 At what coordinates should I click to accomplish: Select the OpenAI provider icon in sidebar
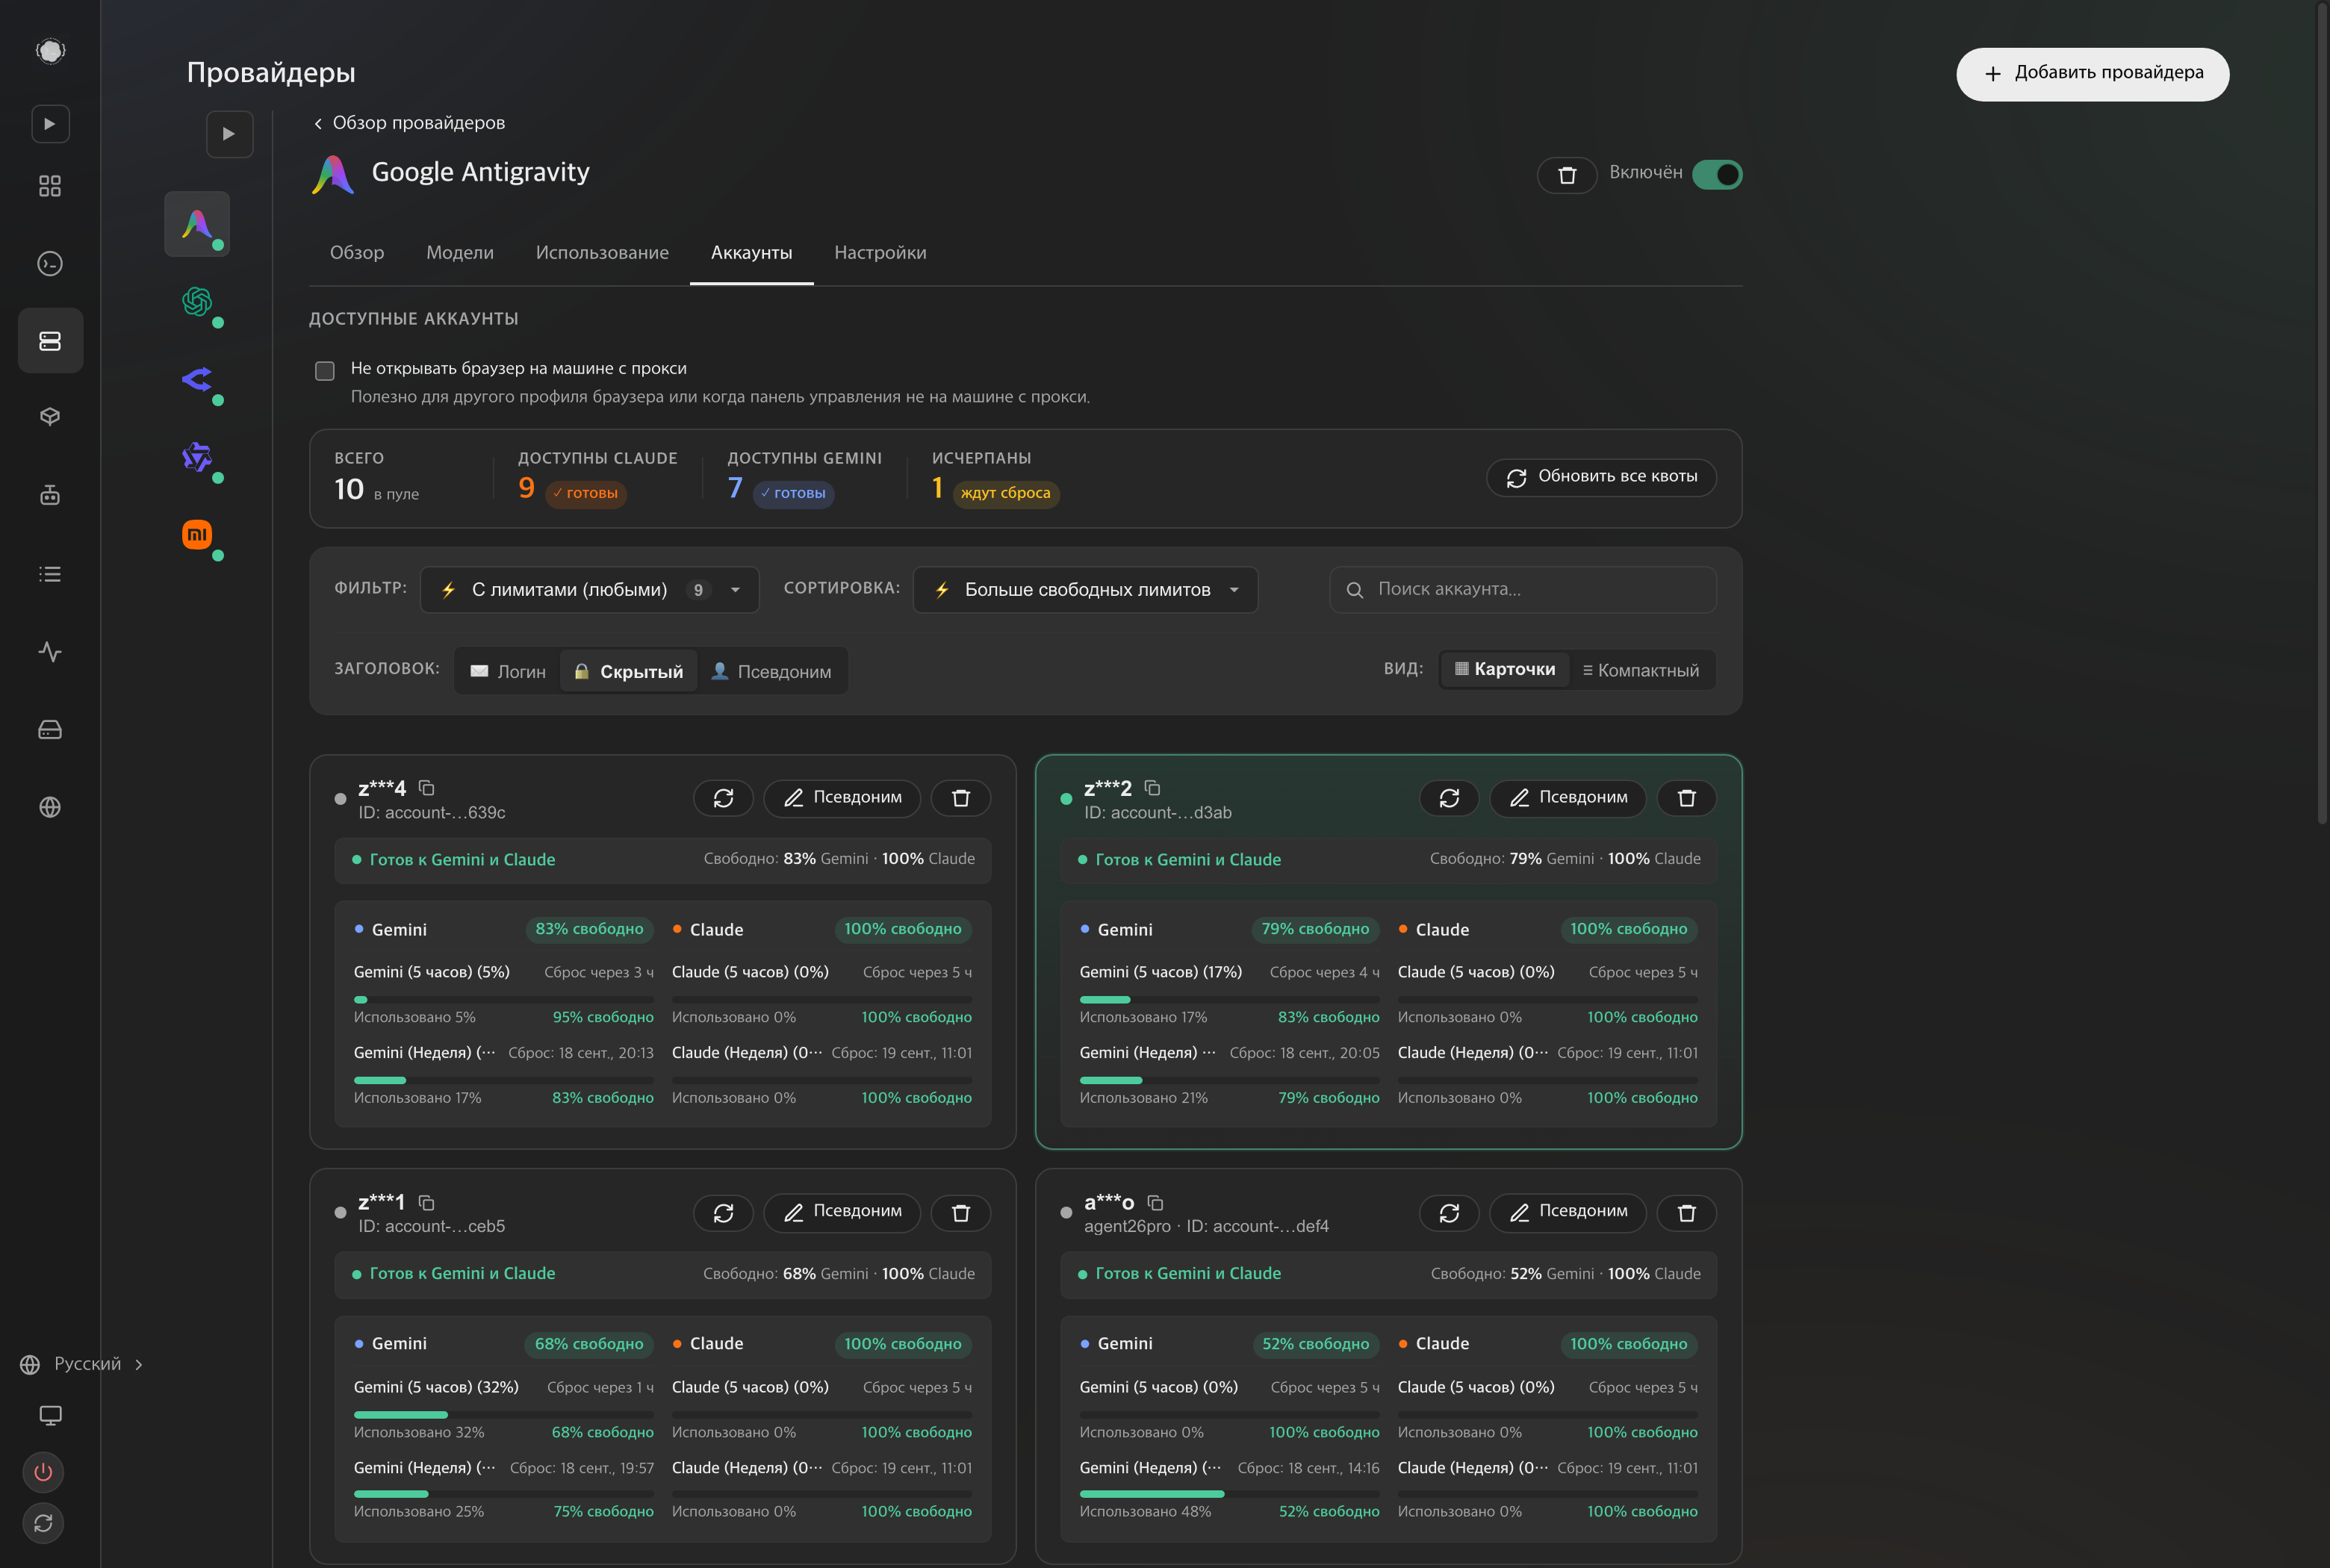coord(197,301)
